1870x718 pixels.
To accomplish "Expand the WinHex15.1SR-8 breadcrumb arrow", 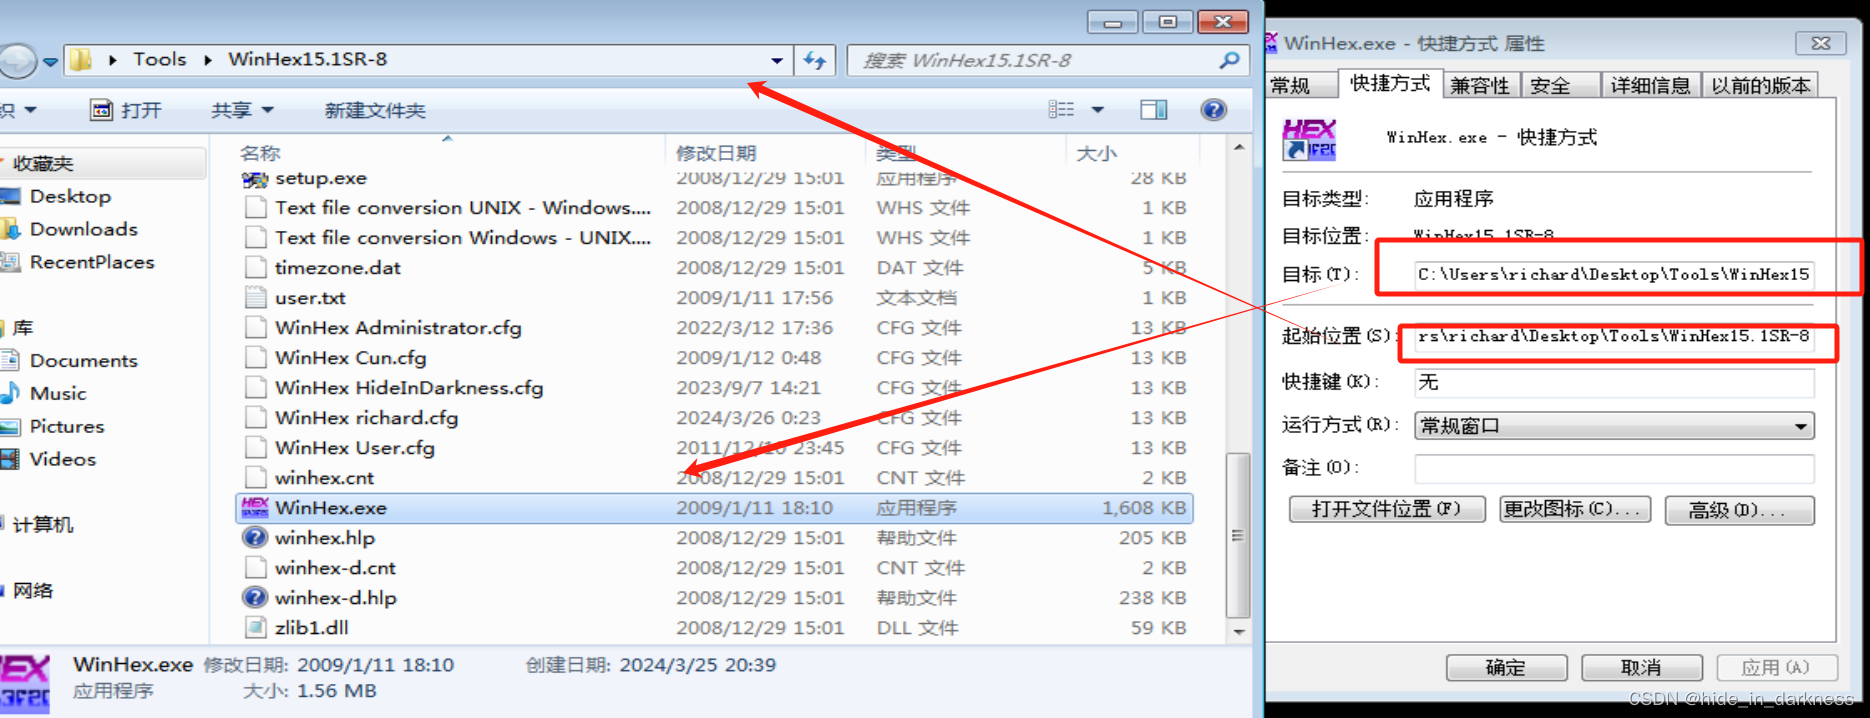I will [x=208, y=60].
